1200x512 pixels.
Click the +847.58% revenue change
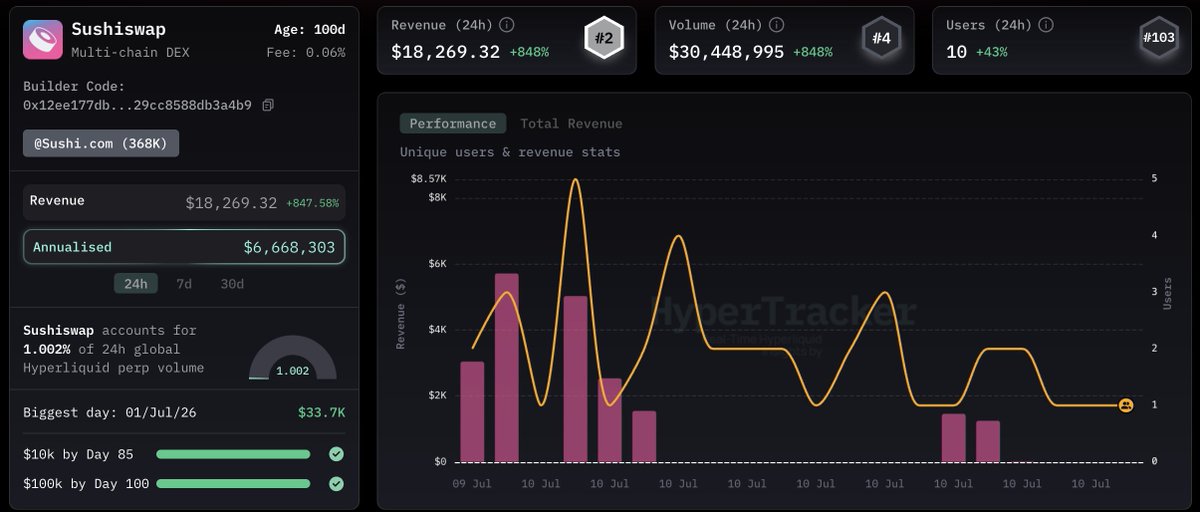pos(313,203)
